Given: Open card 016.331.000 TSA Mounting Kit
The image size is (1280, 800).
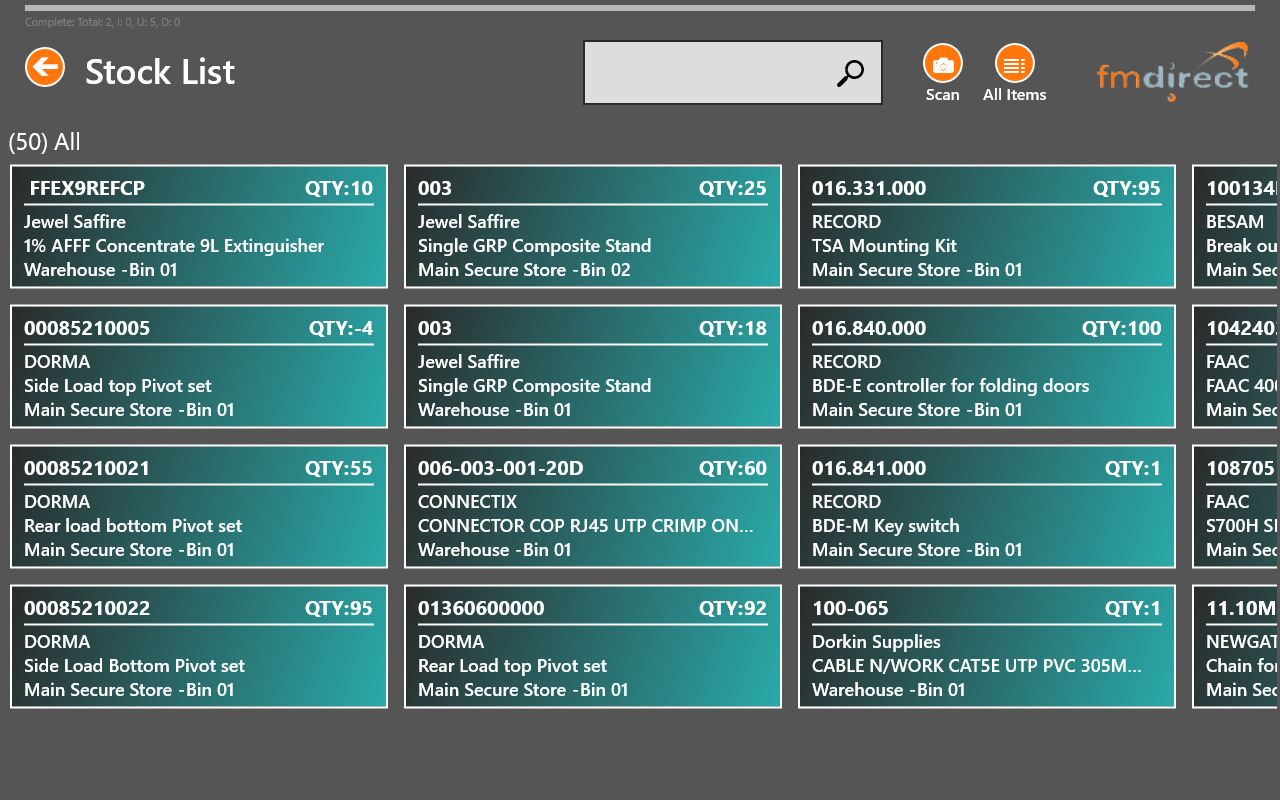Looking at the screenshot, I should (x=987, y=227).
